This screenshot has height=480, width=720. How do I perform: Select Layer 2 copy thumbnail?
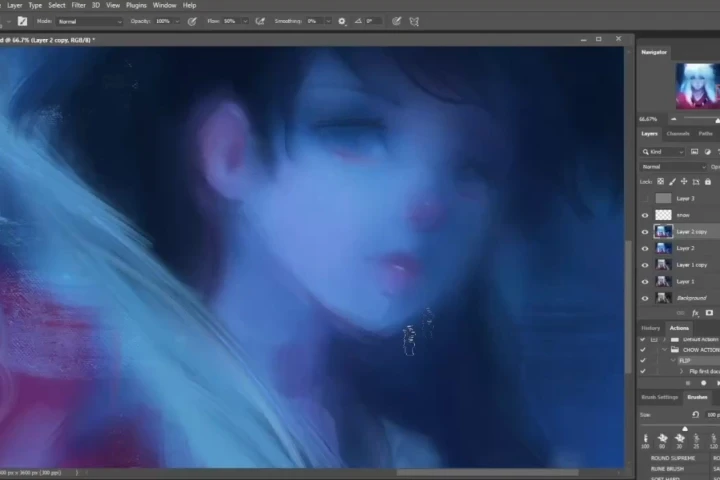click(x=663, y=232)
